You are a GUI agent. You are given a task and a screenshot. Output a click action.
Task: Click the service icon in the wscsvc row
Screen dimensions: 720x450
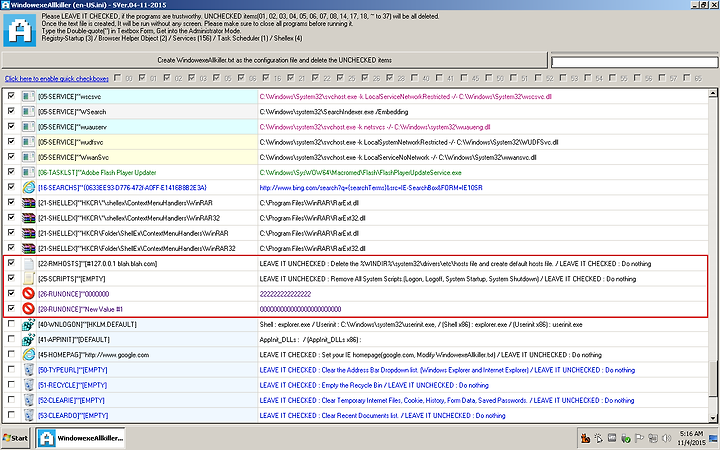point(28,96)
